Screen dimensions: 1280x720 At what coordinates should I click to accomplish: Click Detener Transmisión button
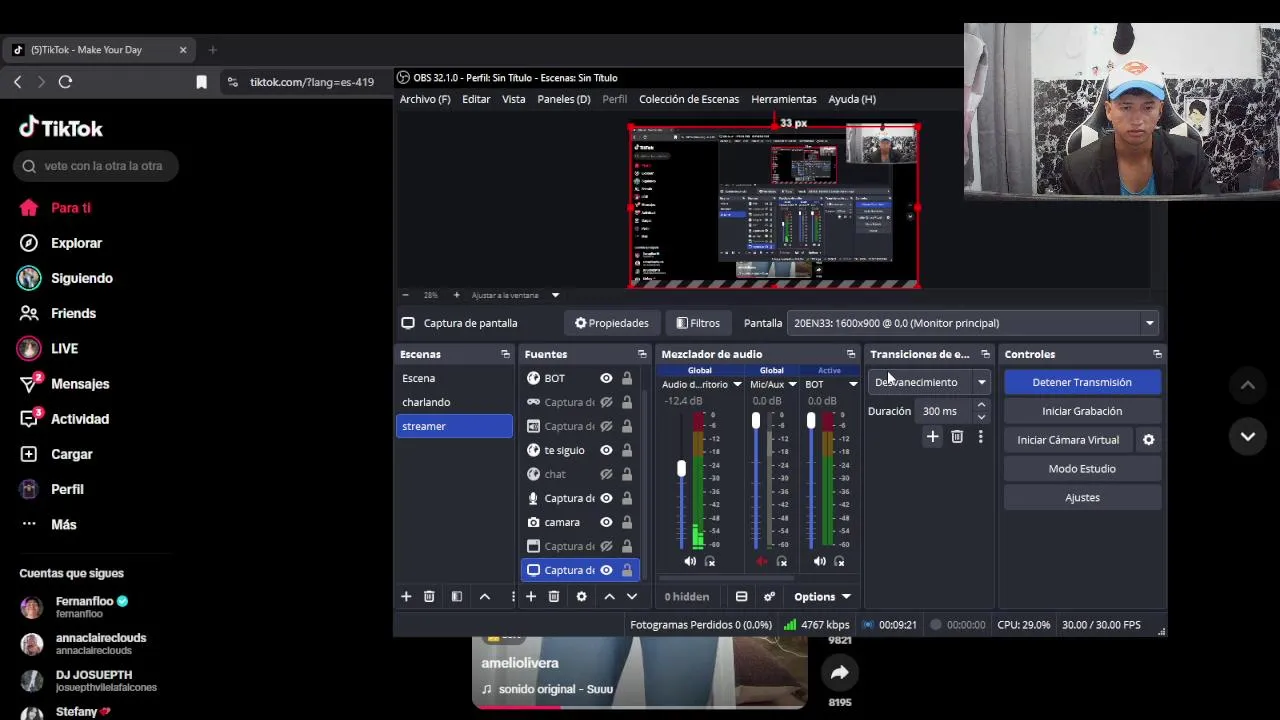coord(1082,382)
